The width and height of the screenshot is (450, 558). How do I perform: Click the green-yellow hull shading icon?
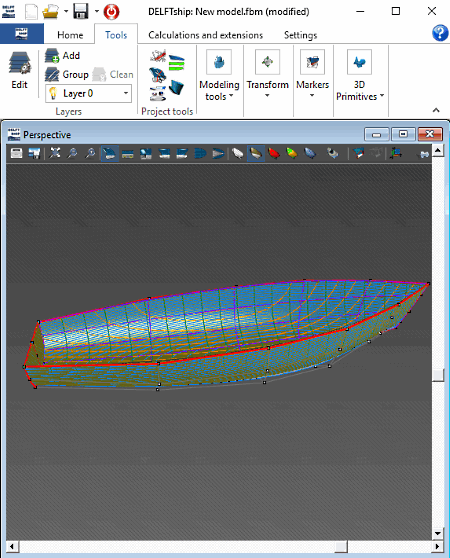point(292,153)
